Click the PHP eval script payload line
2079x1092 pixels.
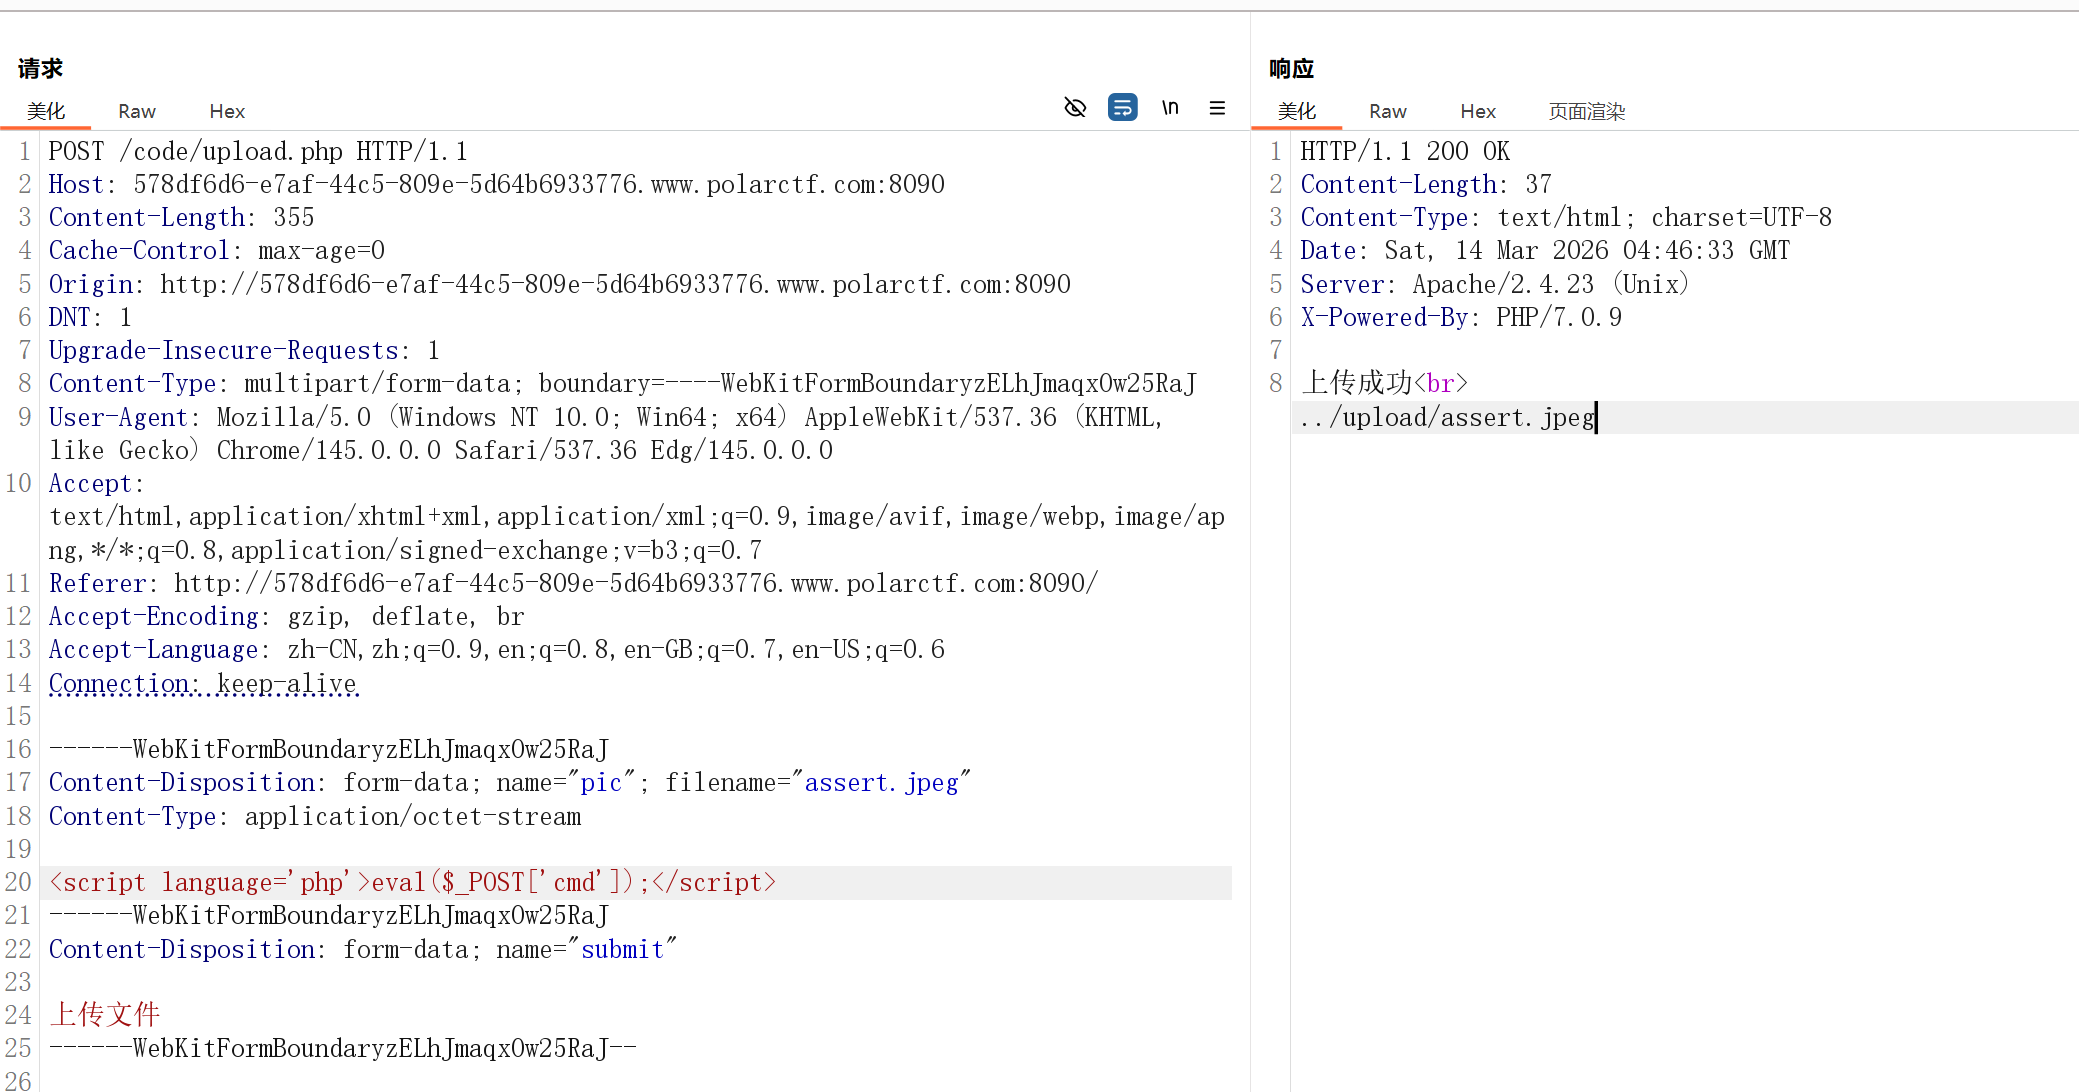pos(412,882)
